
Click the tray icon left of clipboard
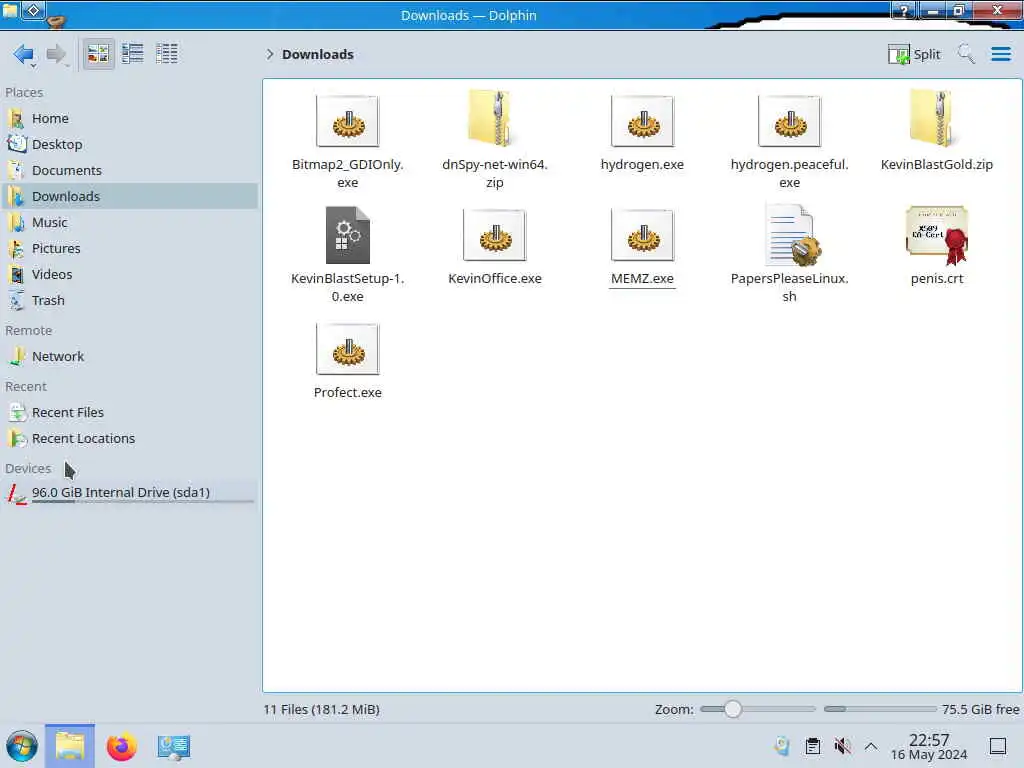click(782, 746)
